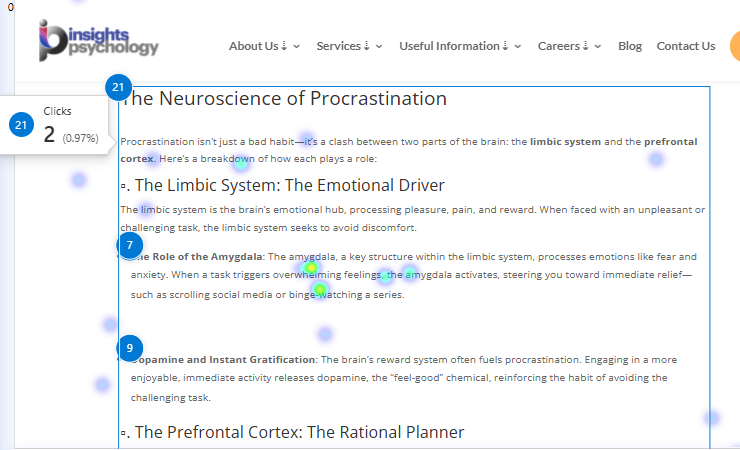Click the Services menu label
This screenshot has height=450, width=740.
[338, 46]
